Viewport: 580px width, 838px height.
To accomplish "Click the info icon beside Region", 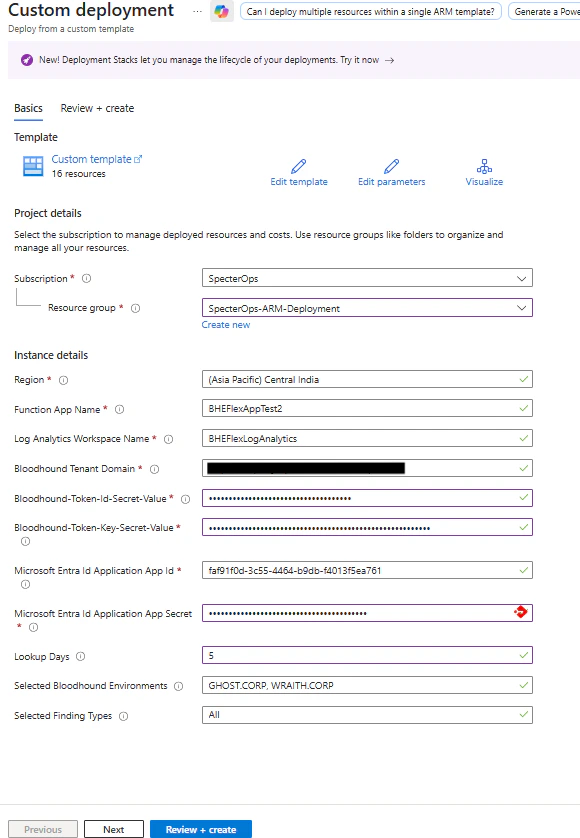I will tap(62, 379).
